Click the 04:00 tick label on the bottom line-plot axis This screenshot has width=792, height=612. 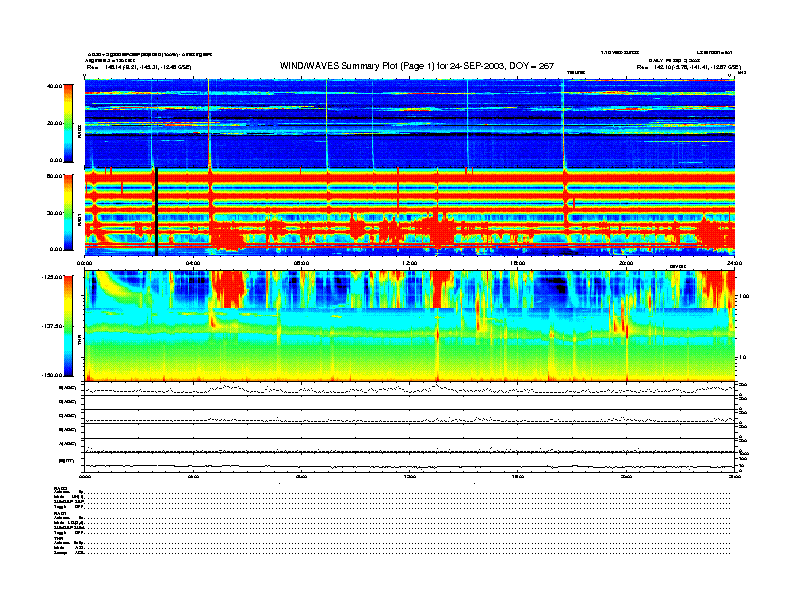[193, 476]
